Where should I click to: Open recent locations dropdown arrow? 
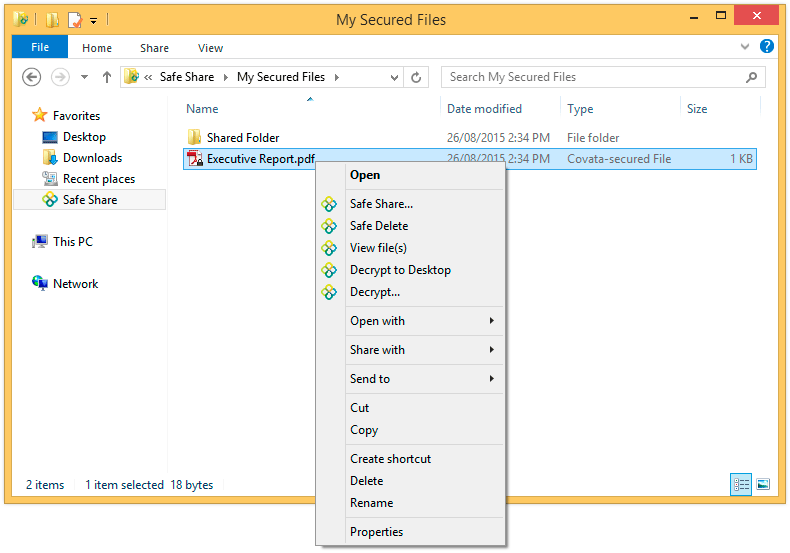tap(84, 77)
